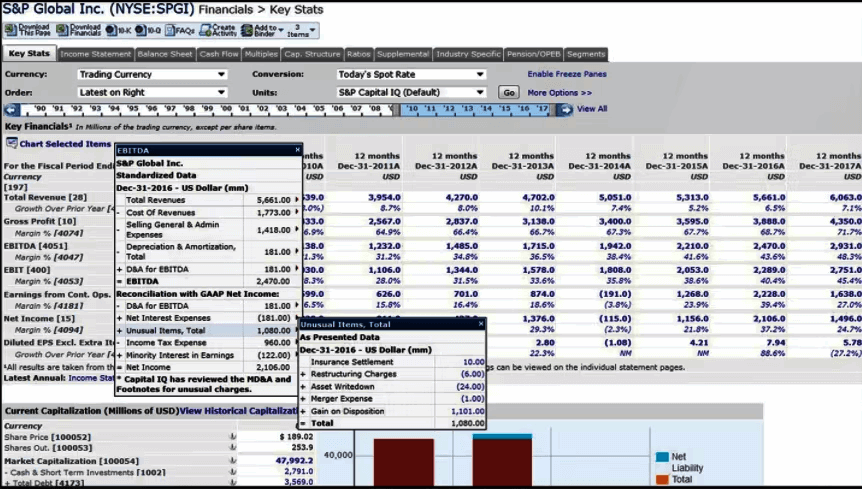The image size is (862, 489).
Task: Click the Chart Selected Items link
Action: pyautogui.click(x=65, y=143)
